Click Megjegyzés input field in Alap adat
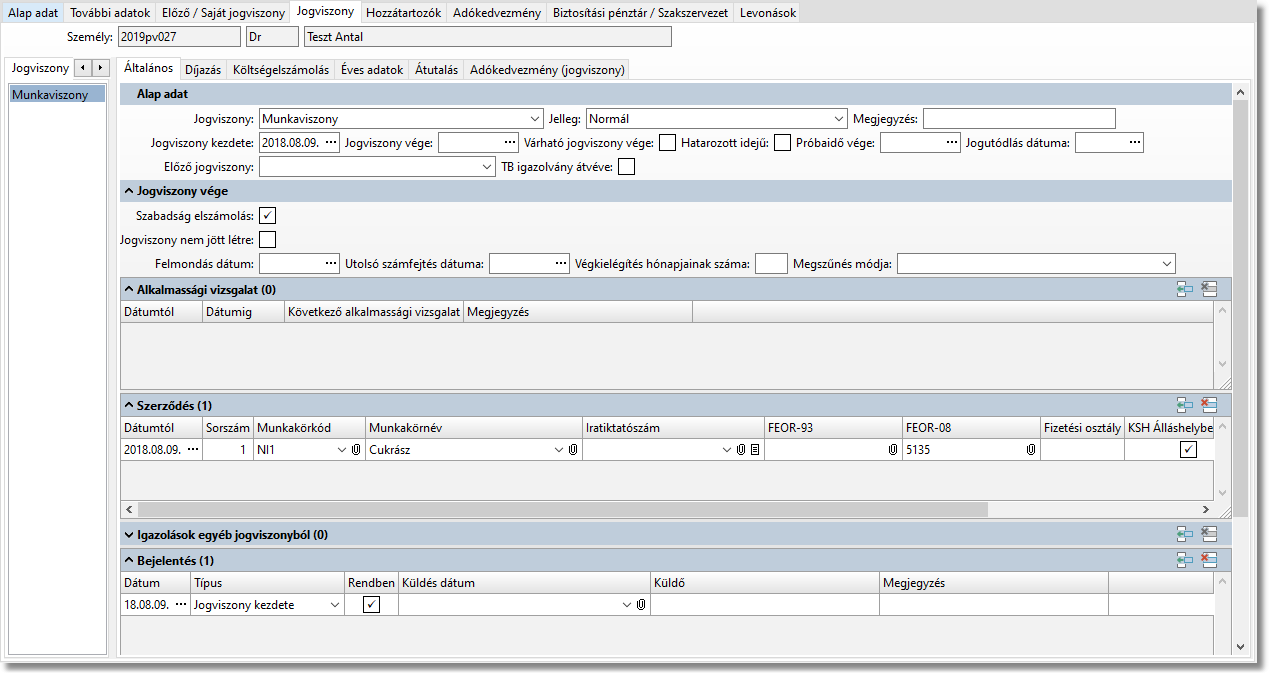The height and width of the screenshot is (675, 1269). (1019, 119)
